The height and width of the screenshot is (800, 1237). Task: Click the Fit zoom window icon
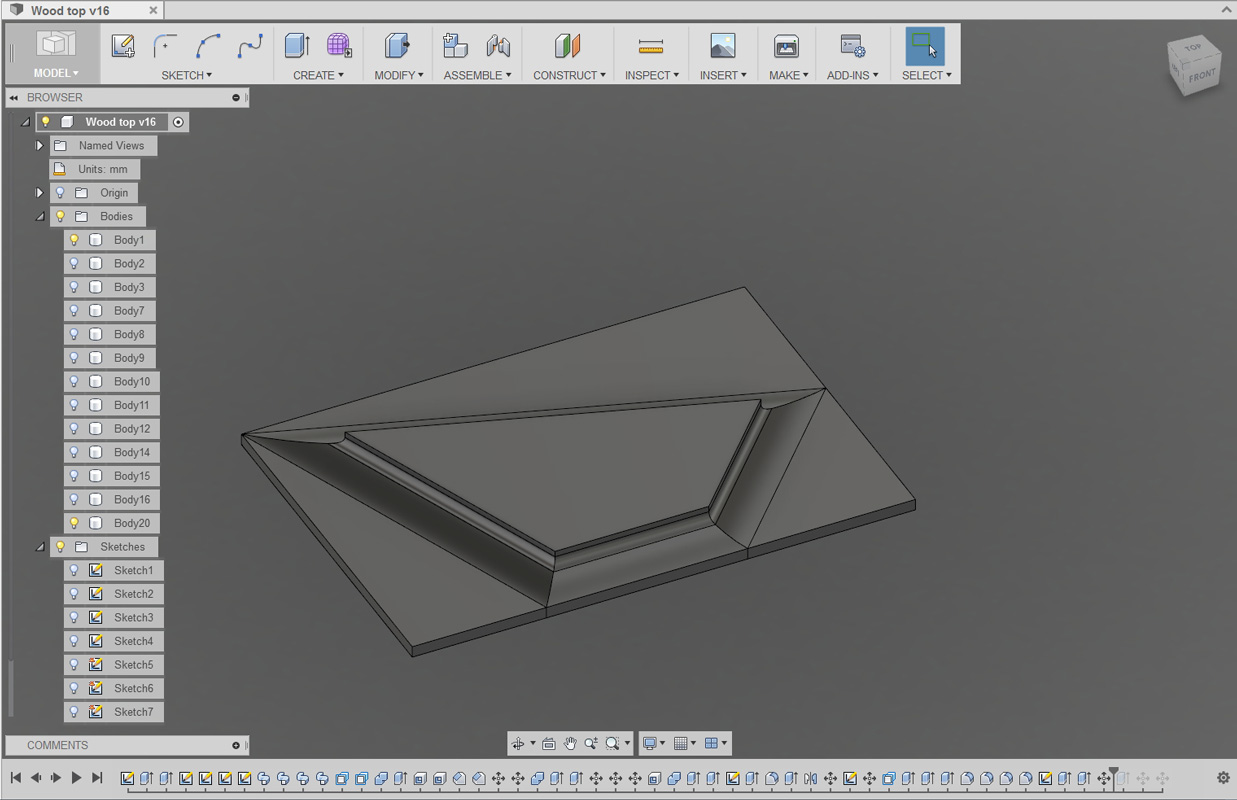click(613, 743)
